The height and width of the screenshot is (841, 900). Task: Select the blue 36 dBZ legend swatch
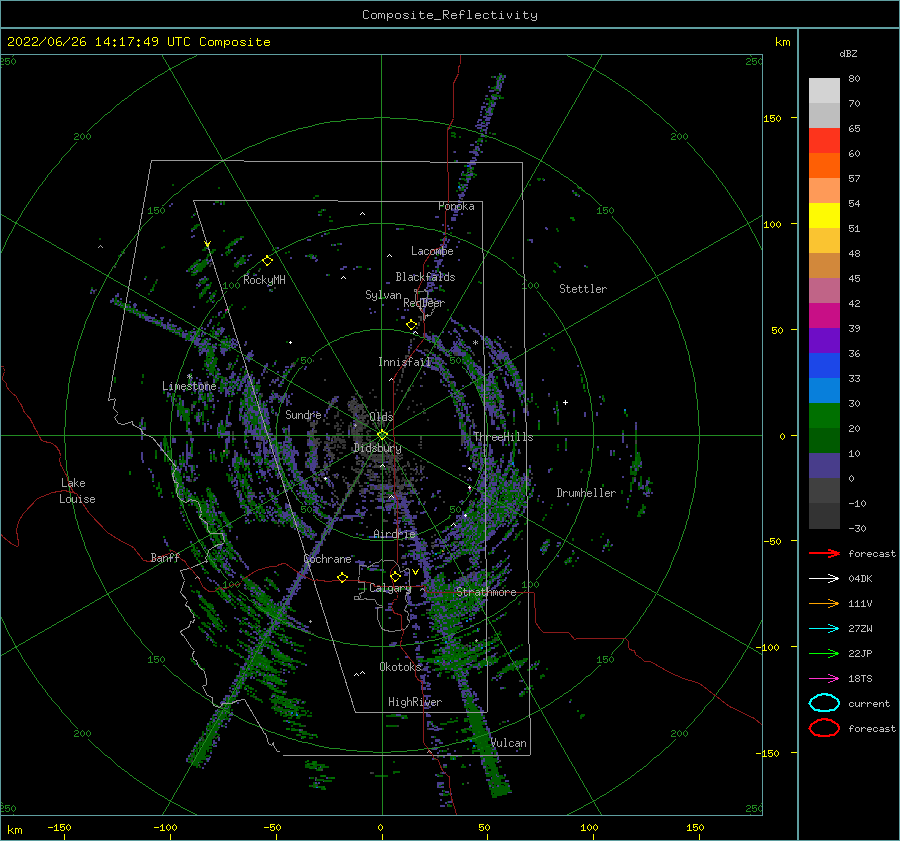pyautogui.click(x=824, y=365)
